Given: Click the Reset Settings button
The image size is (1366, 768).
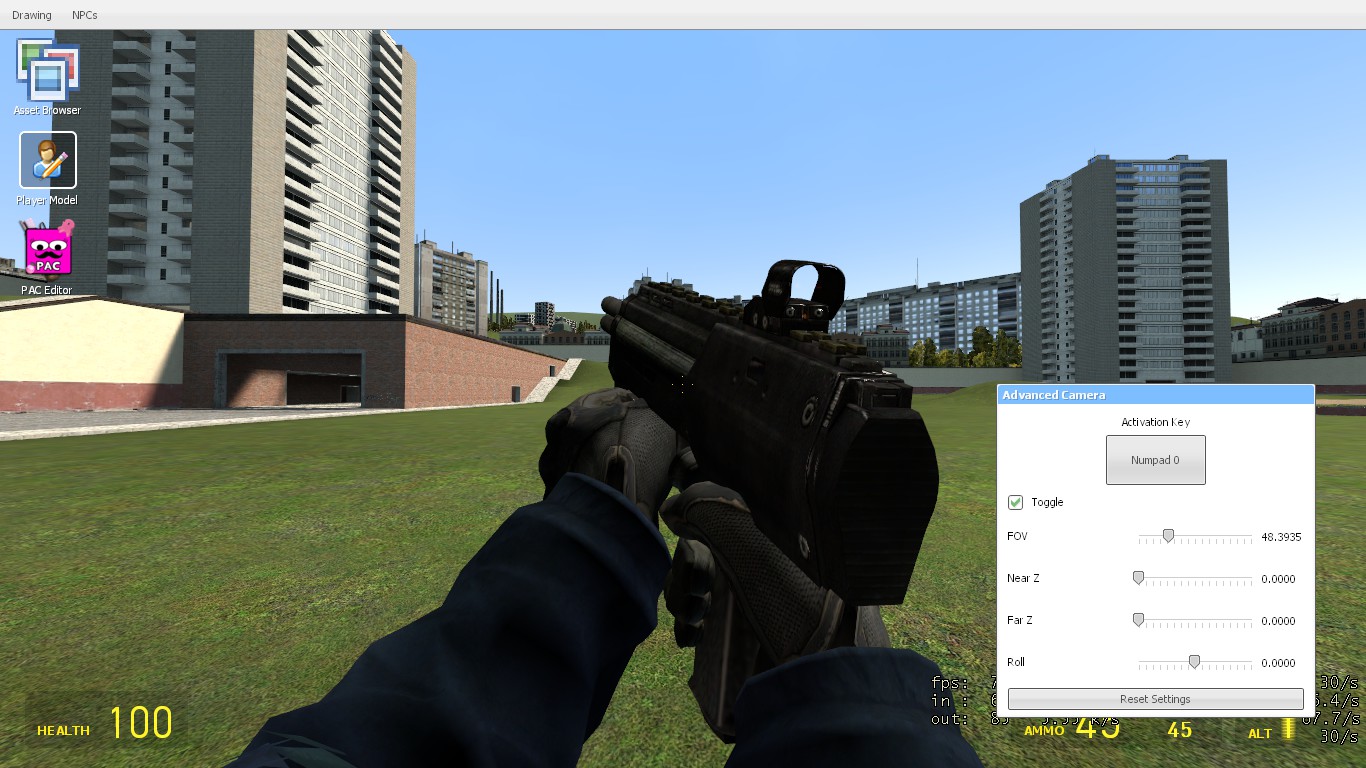Looking at the screenshot, I should 1155,699.
